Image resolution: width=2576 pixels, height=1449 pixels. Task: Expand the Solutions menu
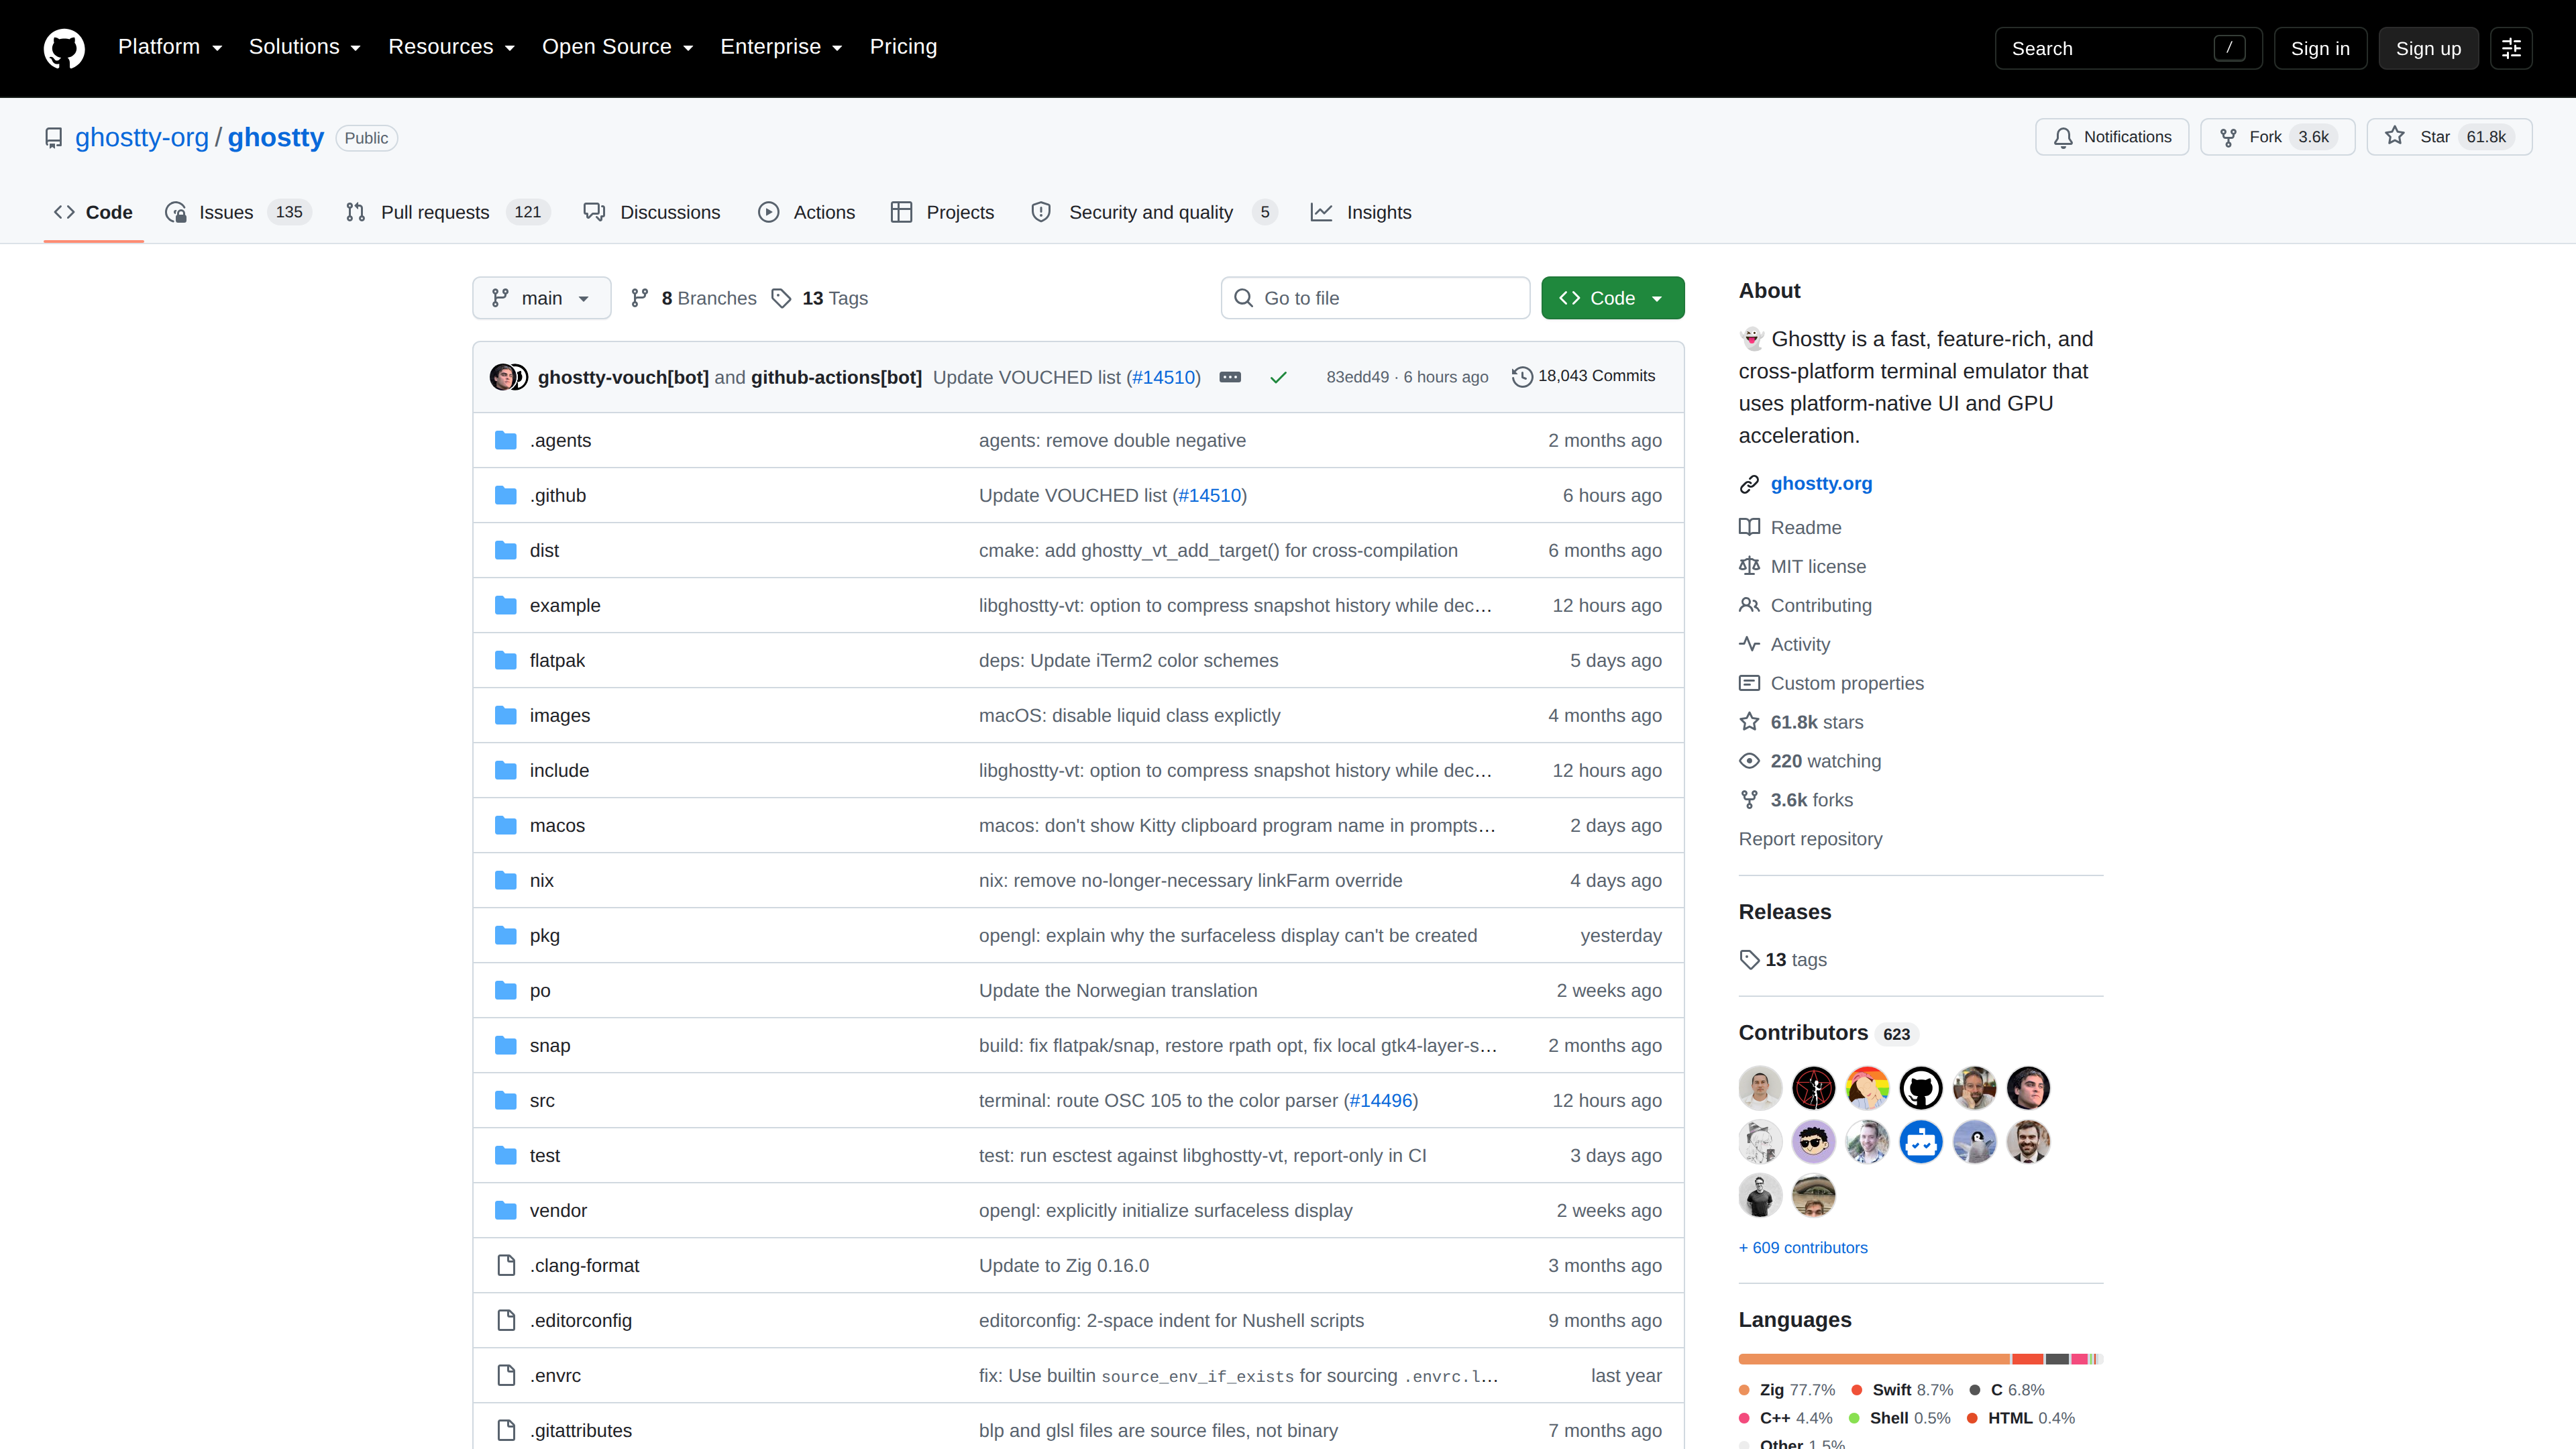pyautogui.click(x=304, y=47)
